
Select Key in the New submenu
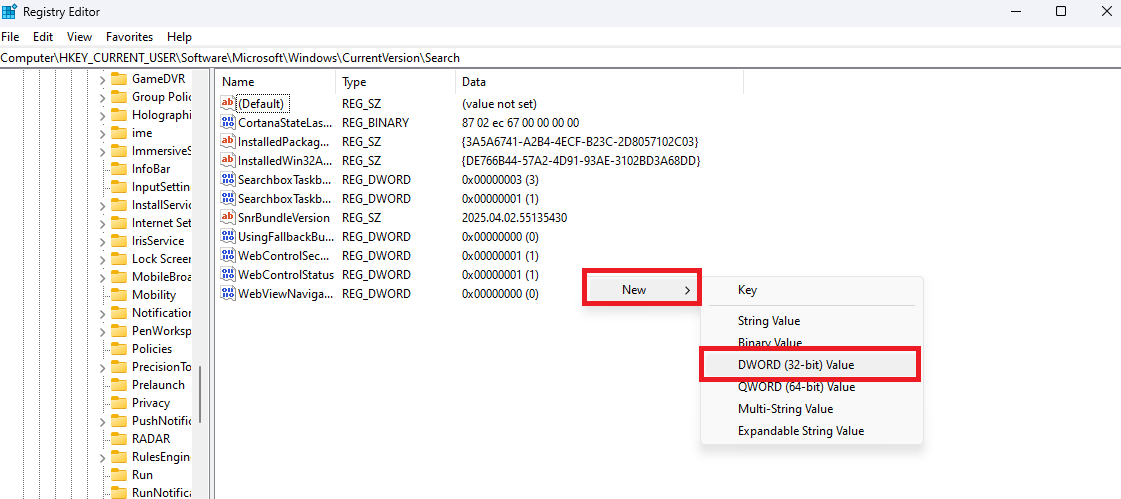(747, 290)
